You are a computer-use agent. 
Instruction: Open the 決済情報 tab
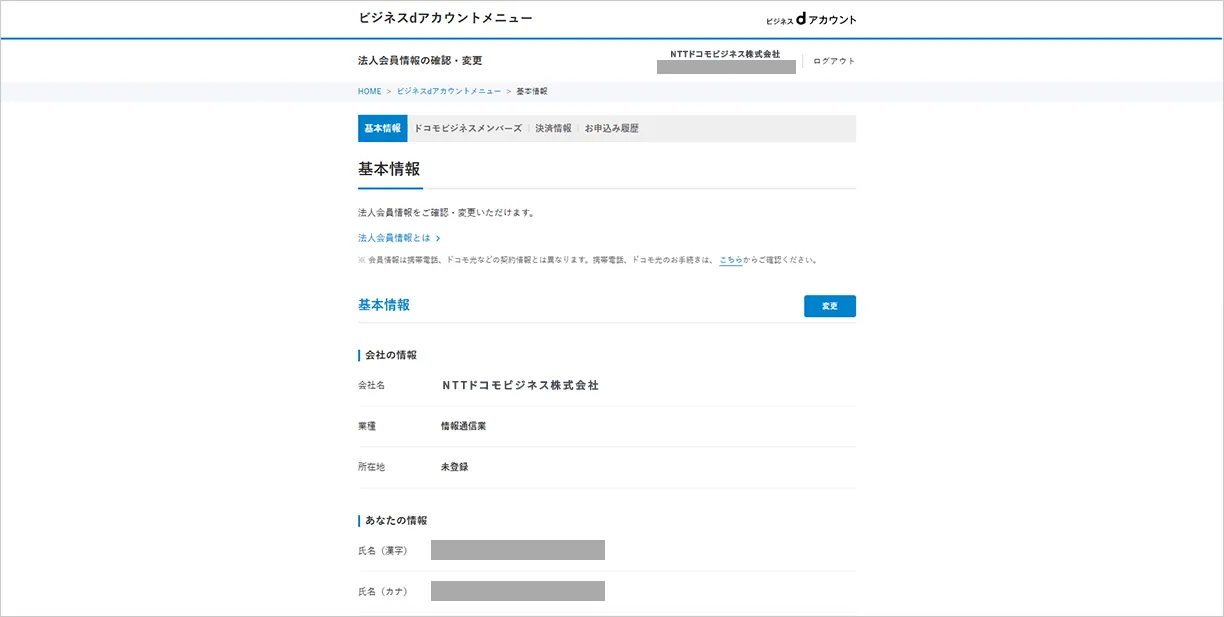coord(553,128)
